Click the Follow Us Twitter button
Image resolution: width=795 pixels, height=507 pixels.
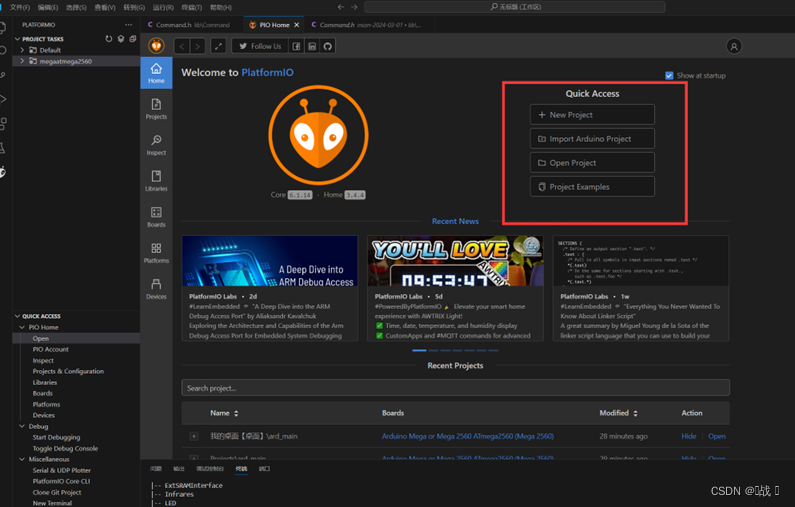[x=260, y=46]
